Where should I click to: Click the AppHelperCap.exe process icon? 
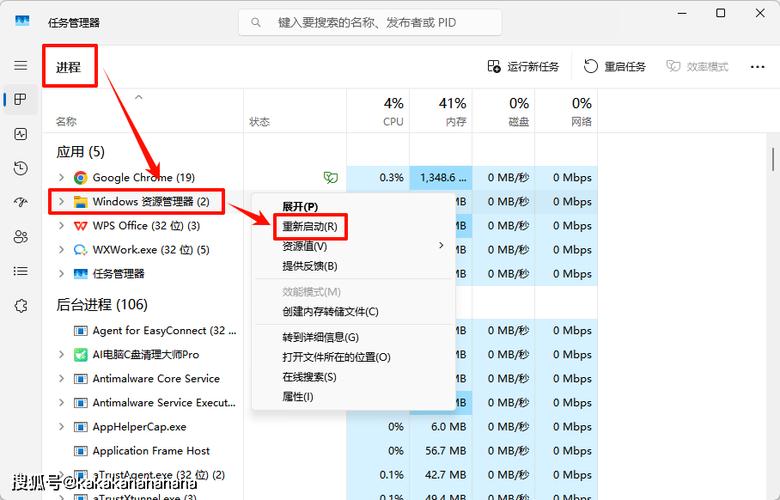pos(81,427)
